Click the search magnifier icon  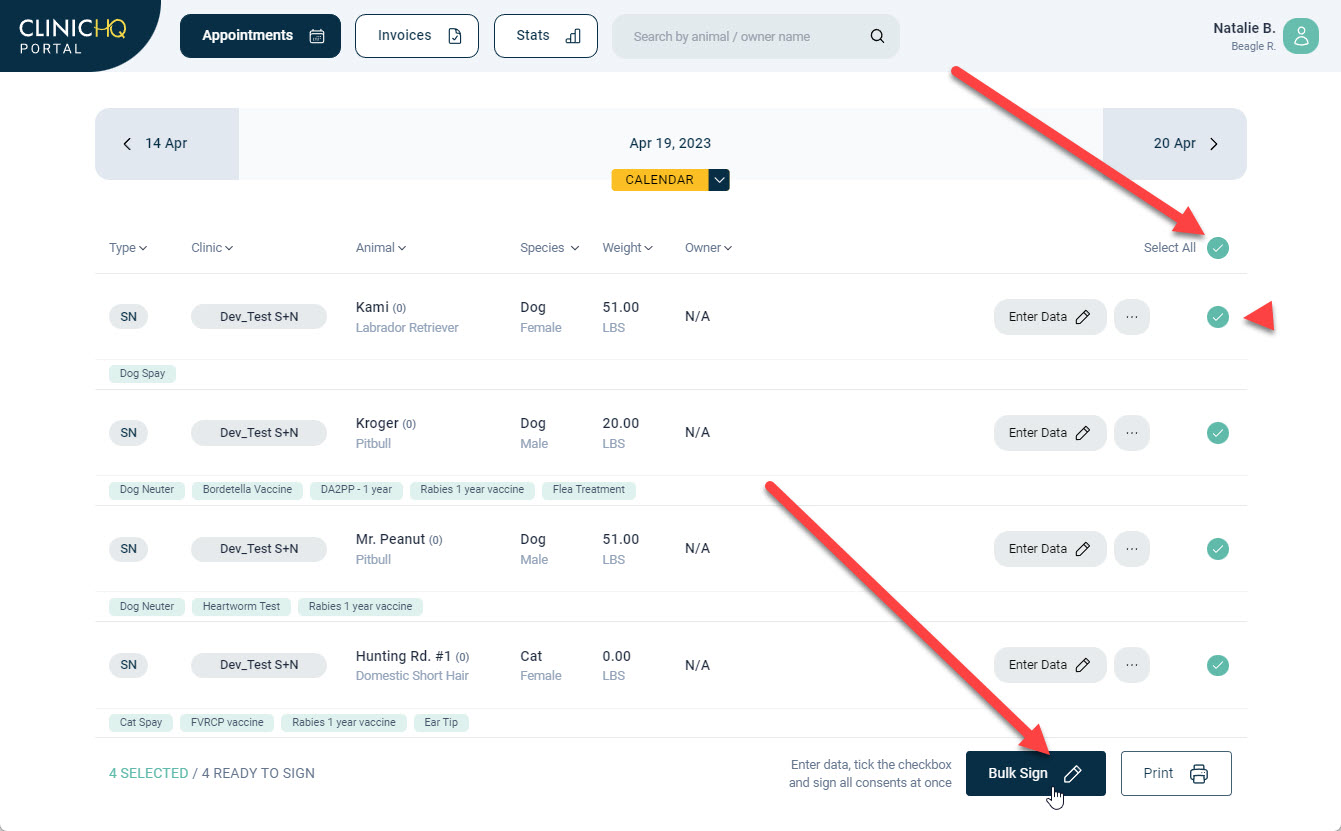tap(877, 37)
